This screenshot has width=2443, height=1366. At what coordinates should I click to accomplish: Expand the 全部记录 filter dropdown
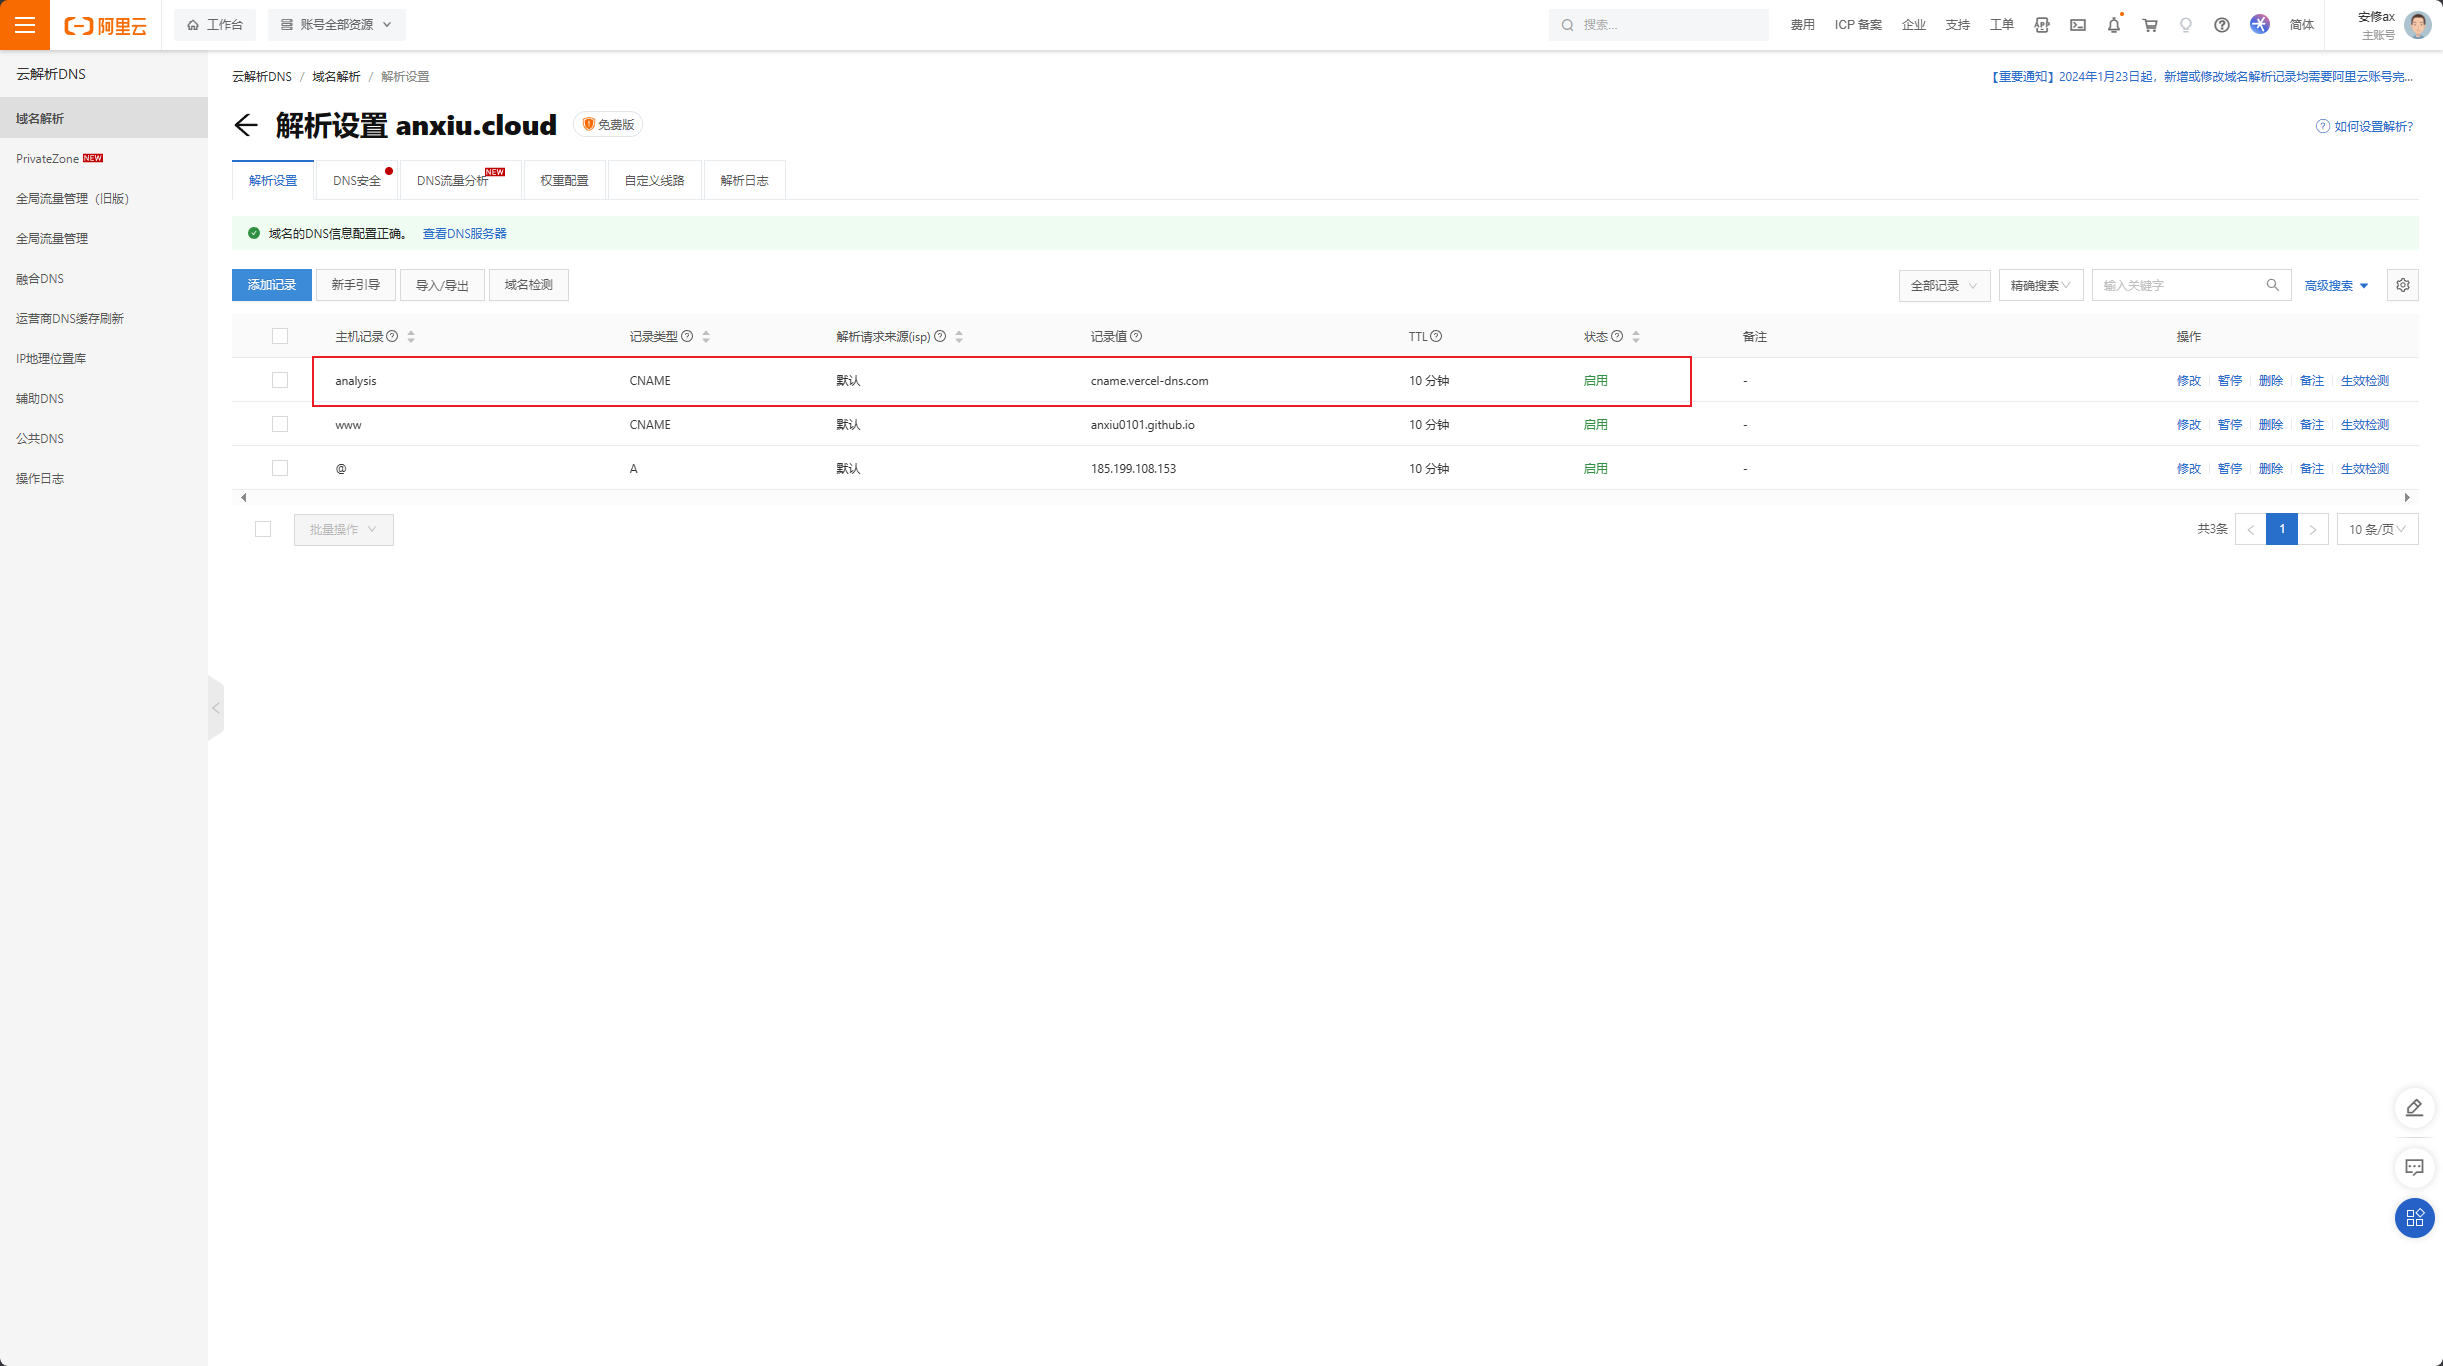[x=1943, y=285]
